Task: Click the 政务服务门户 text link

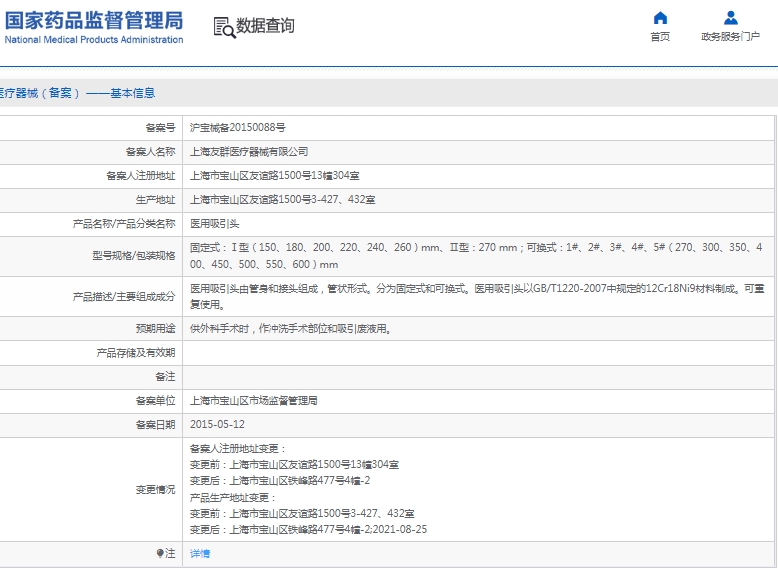Action: (730, 37)
